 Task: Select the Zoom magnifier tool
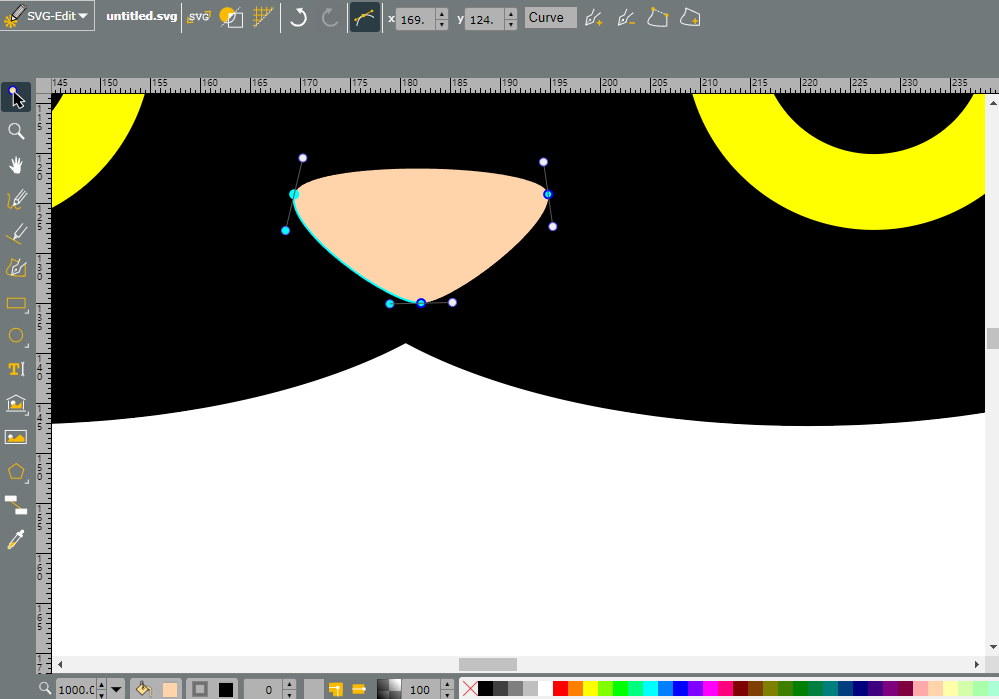(x=16, y=131)
